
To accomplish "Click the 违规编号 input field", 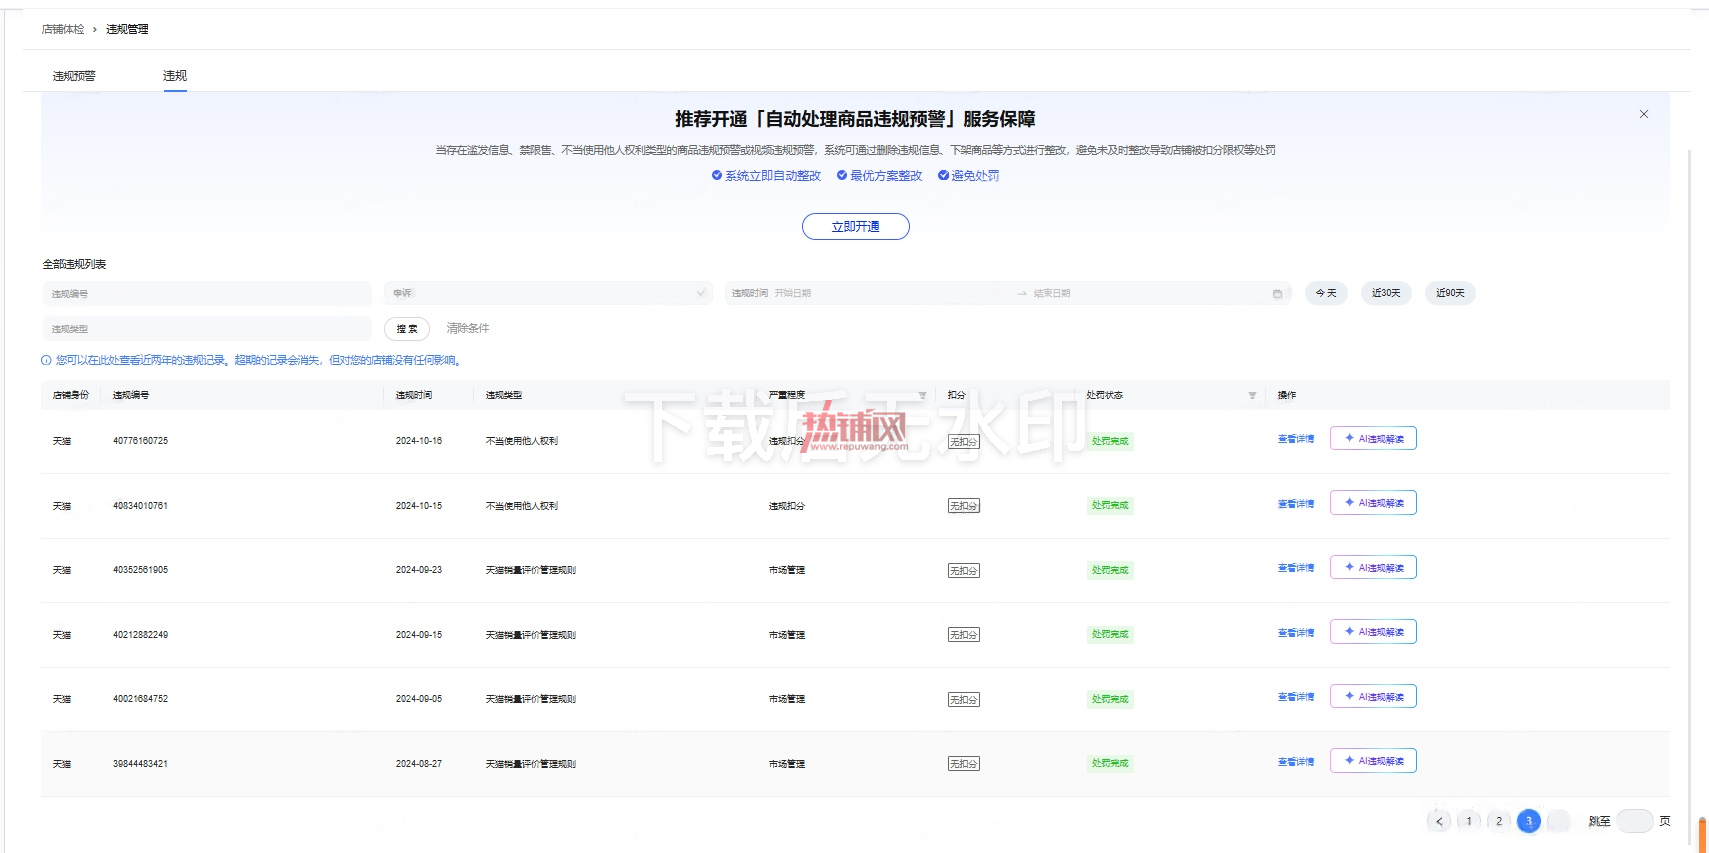I will coord(206,294).
